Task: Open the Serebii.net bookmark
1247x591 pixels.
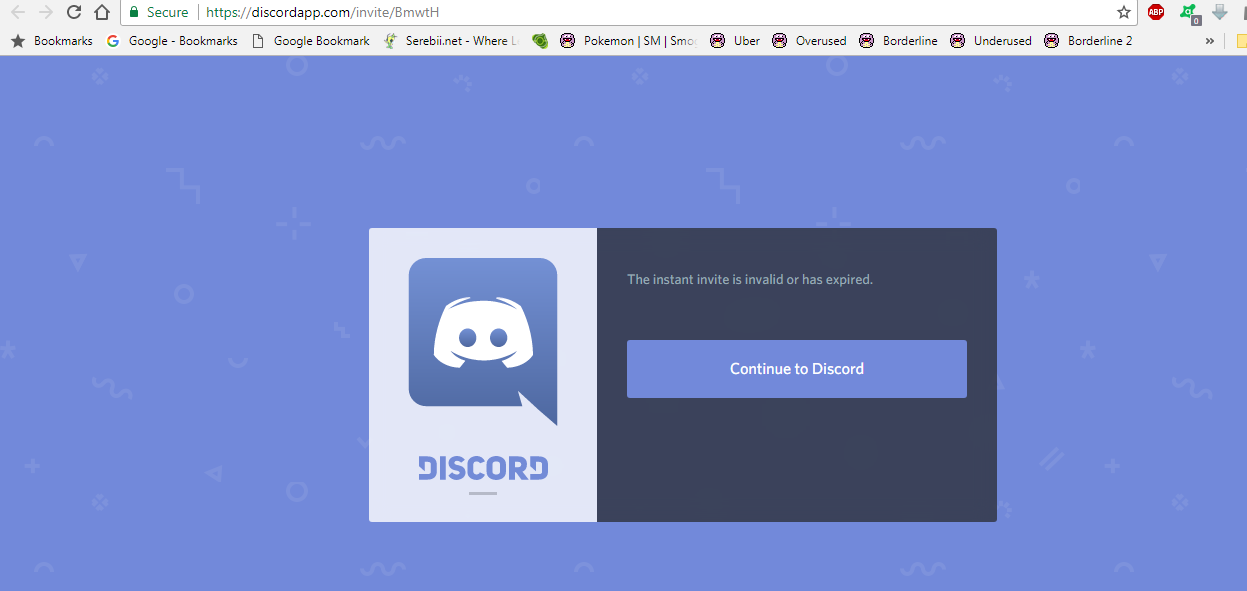Action: 452,41
